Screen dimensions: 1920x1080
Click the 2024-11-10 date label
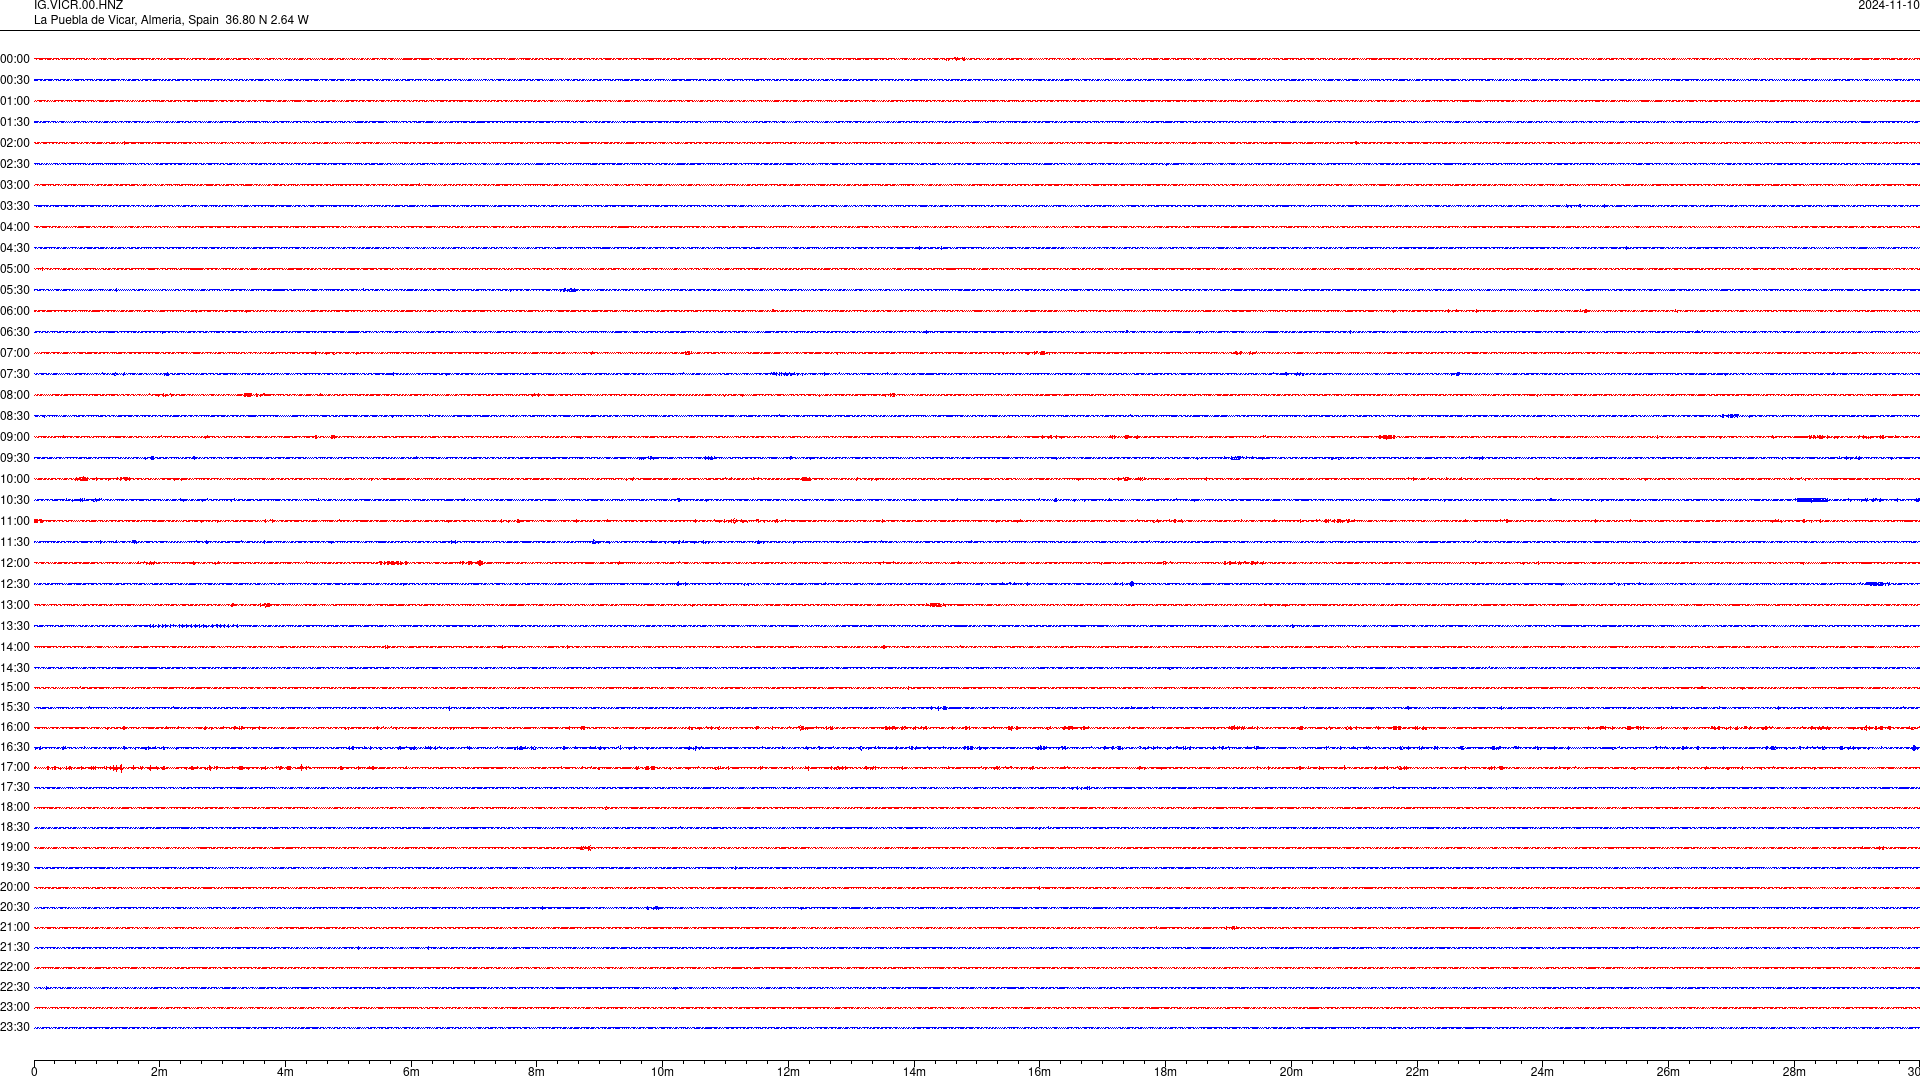[1888, 6]
